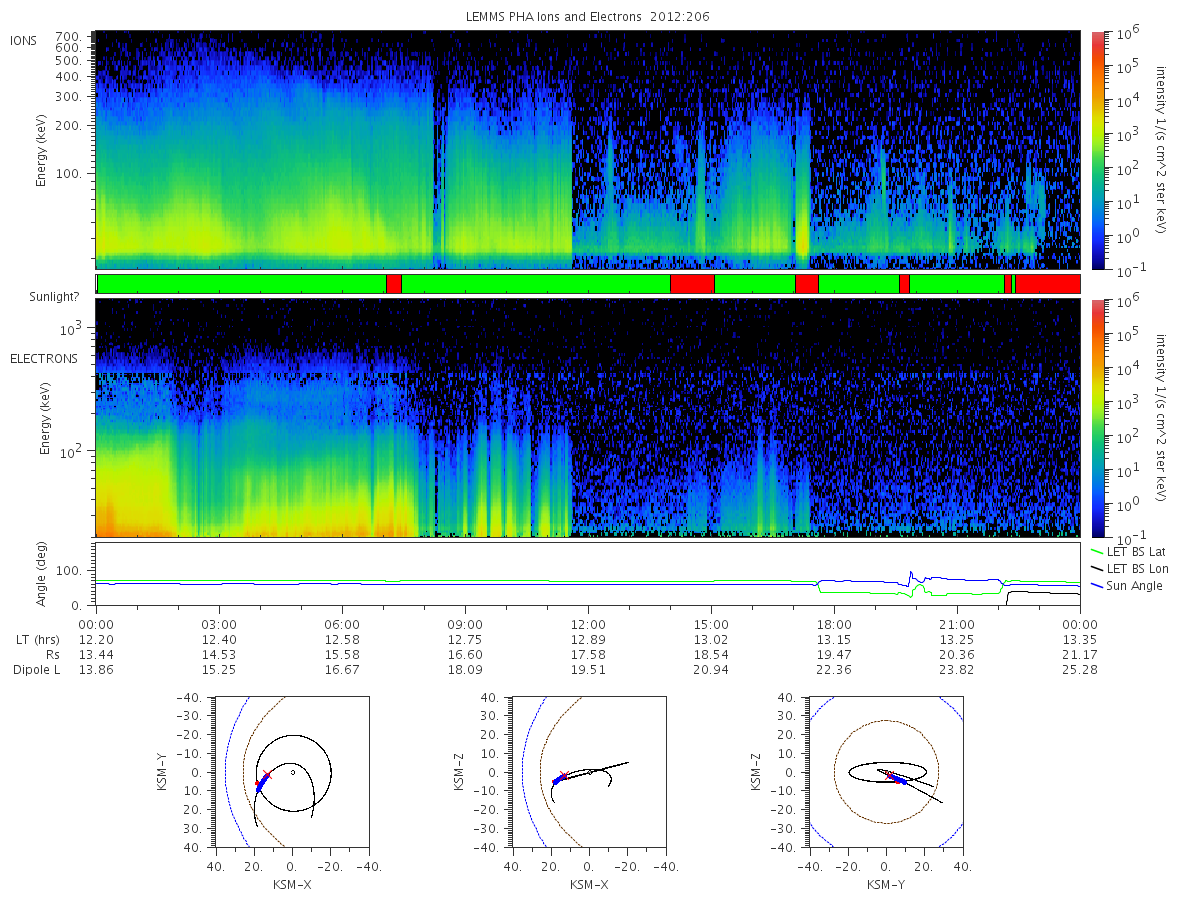Click the 00:00 label above LT 12.20
The height and width of the screenshot is (900, 1200).
click(x=96, y=625)
